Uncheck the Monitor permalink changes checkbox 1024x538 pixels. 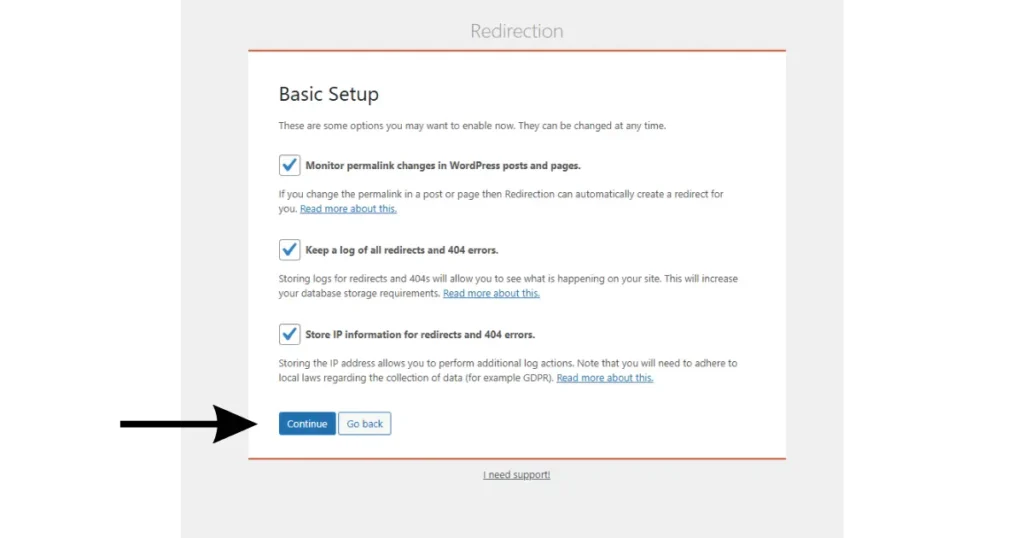point(290,165)
